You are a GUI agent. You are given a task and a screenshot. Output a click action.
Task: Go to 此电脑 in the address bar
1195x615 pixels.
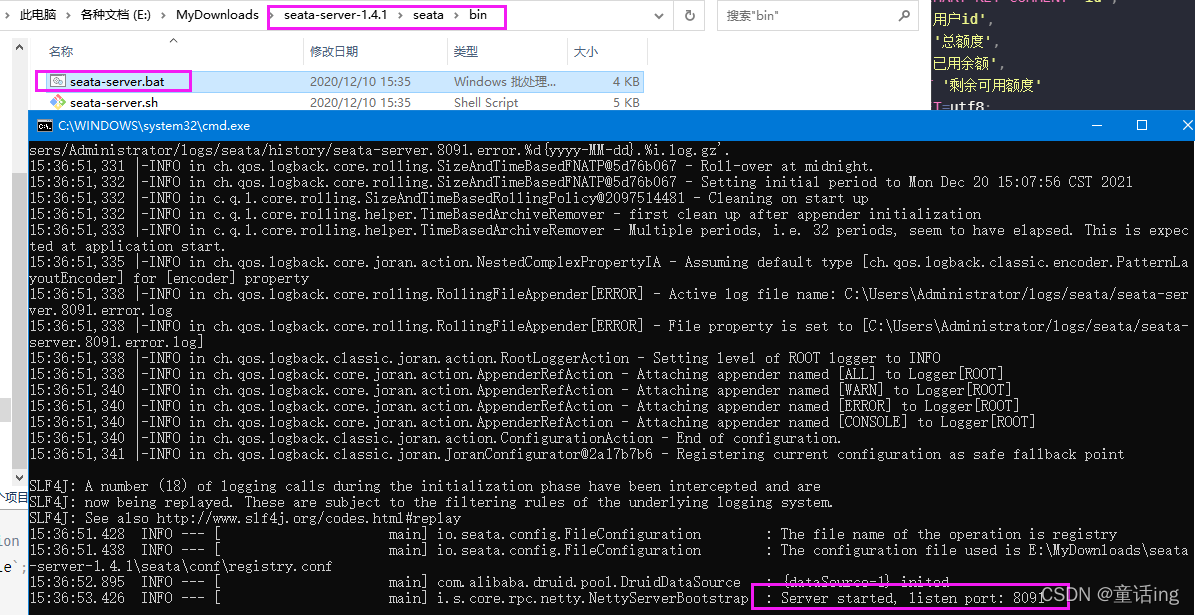tap(40, 15)
